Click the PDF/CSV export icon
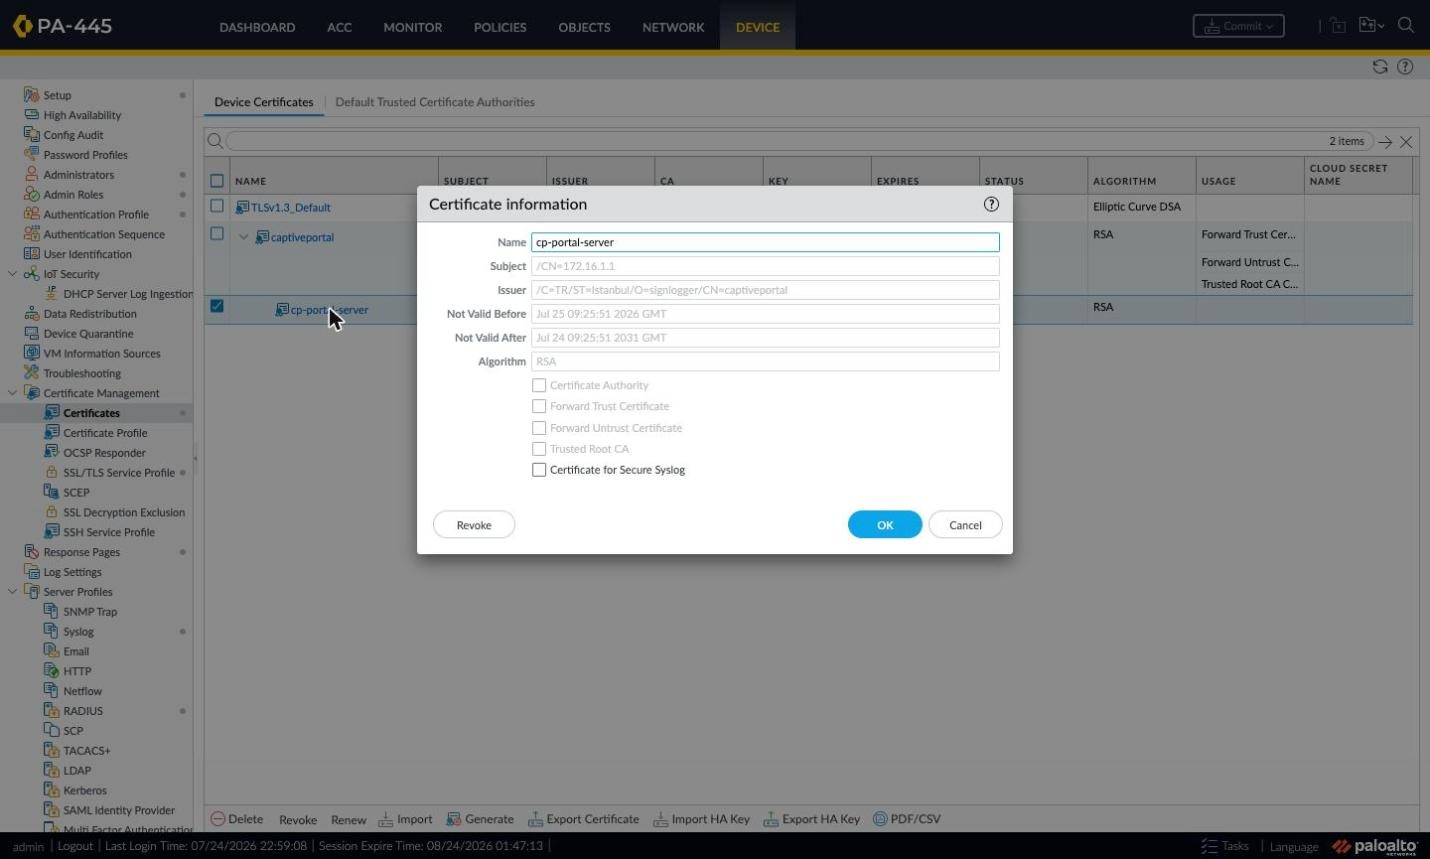Screen dimensions: 1430x859 pyautogui.click(x=880, y=819)
